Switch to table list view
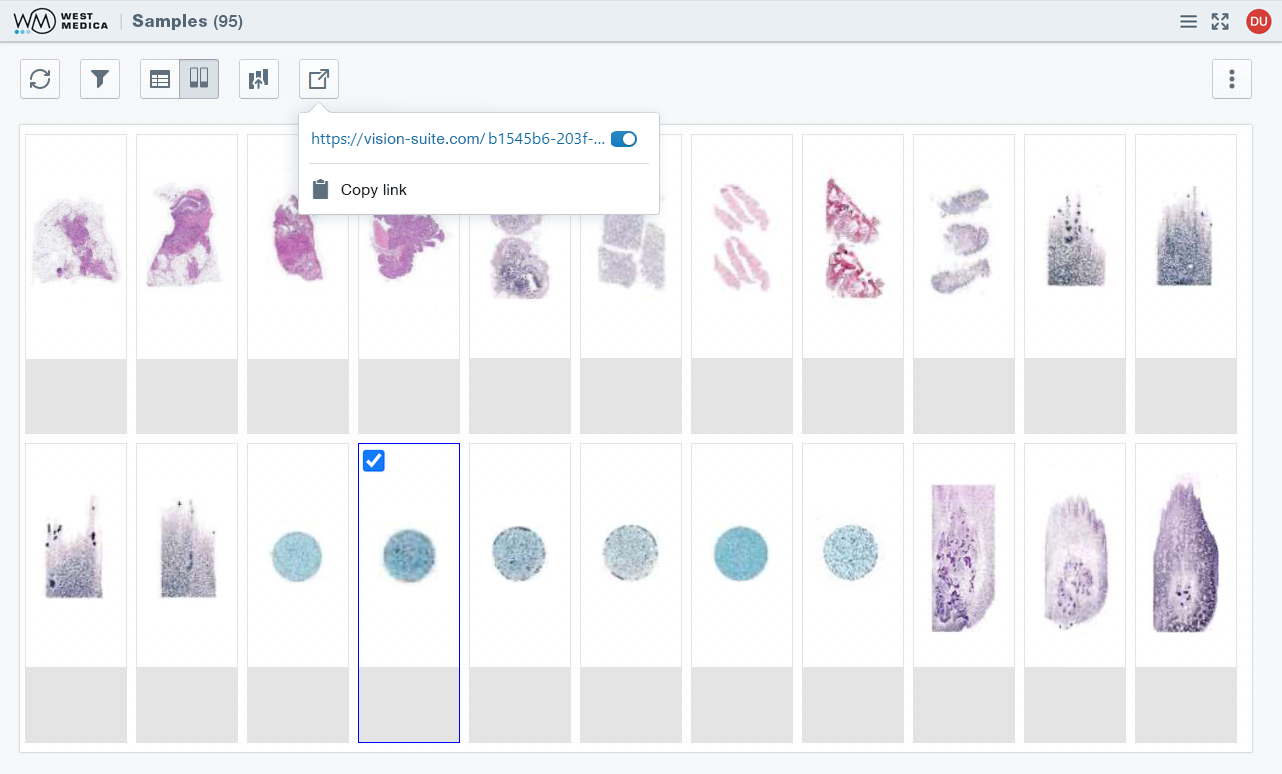Viewport: 1282px width, 774px height. pos(160,79)
